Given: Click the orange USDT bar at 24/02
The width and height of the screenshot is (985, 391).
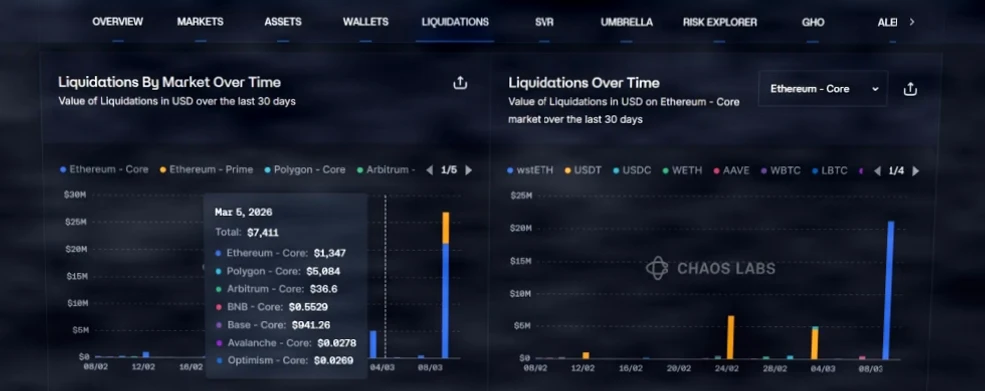Looking at the screenshot, I should [731, 337].
